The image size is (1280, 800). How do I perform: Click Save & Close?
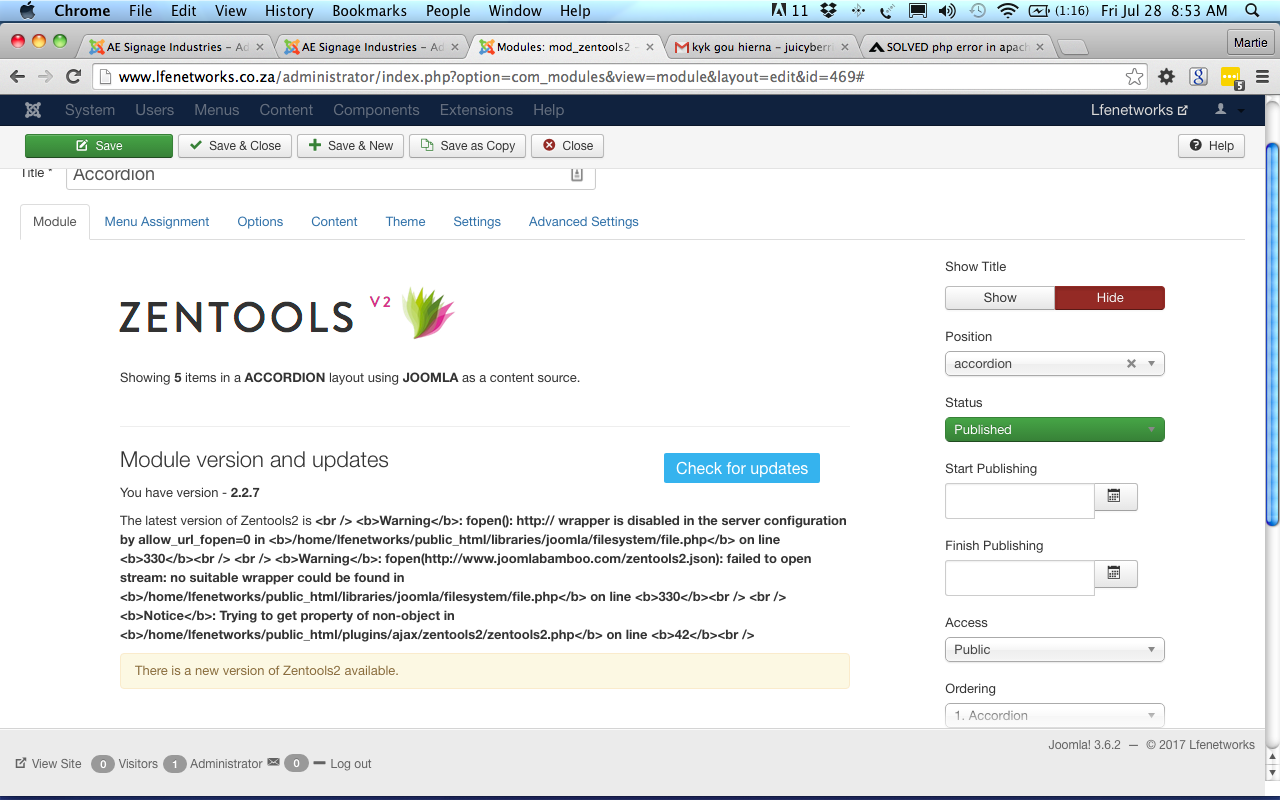(x=235, y=146)
